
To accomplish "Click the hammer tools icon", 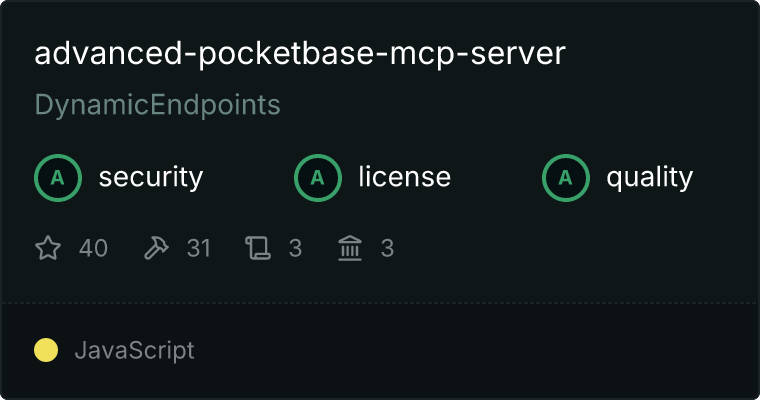I will [156, 248].
